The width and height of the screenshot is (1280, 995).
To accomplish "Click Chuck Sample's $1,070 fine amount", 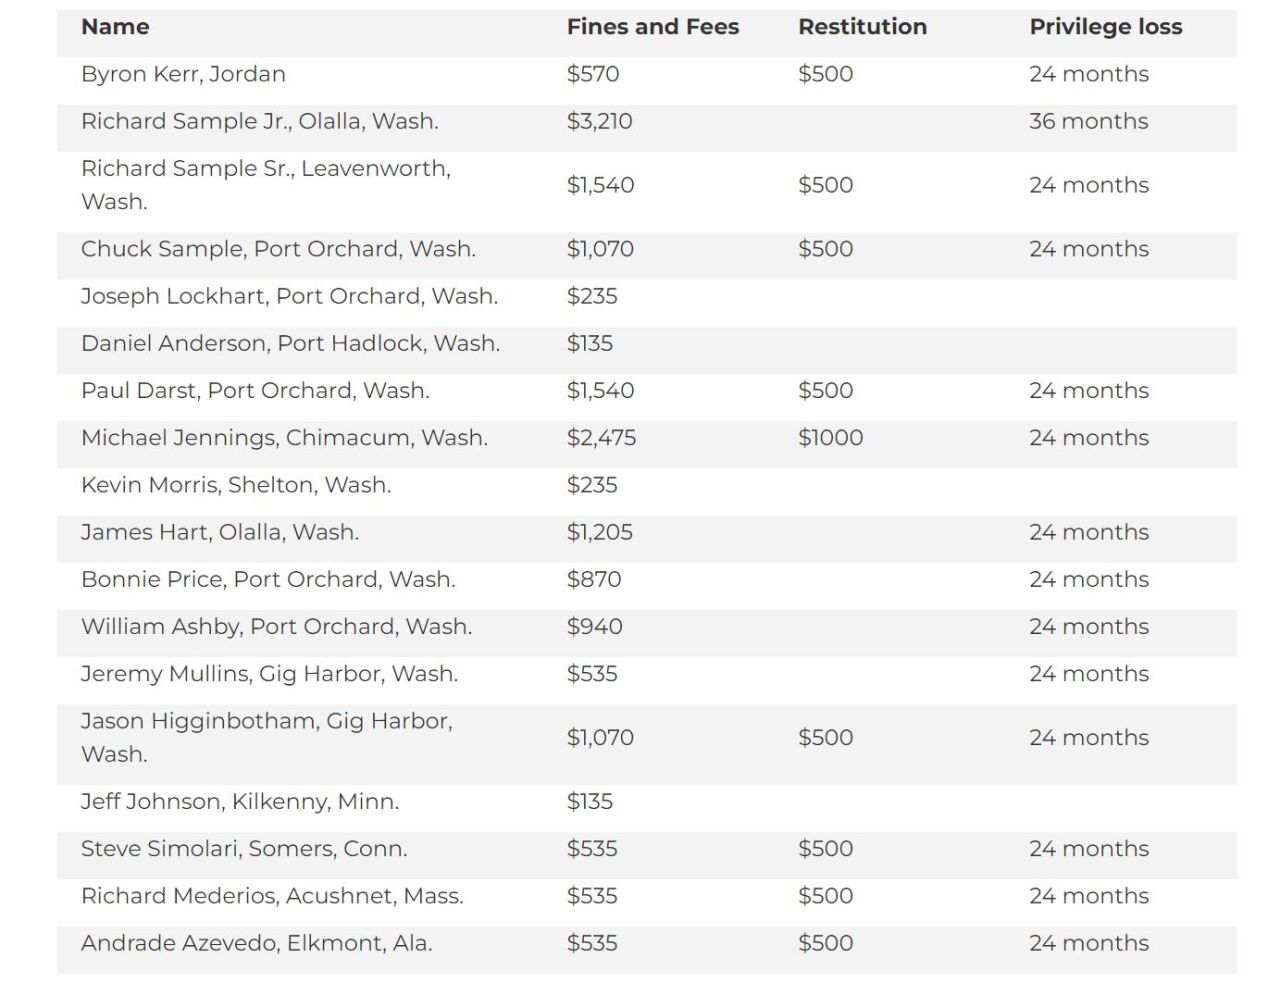I will 600,249.
